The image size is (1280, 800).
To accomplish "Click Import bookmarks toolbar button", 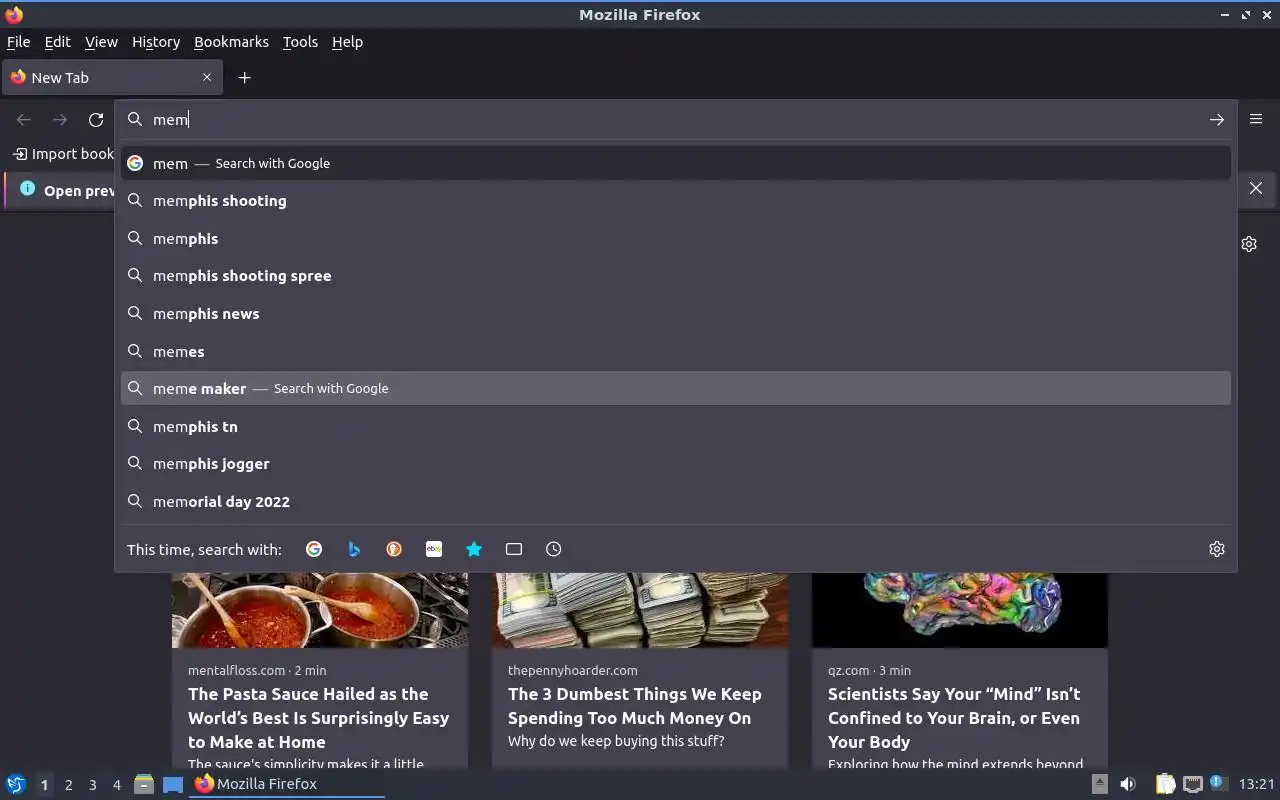I will pyautogui.click(x=64, y=154).
